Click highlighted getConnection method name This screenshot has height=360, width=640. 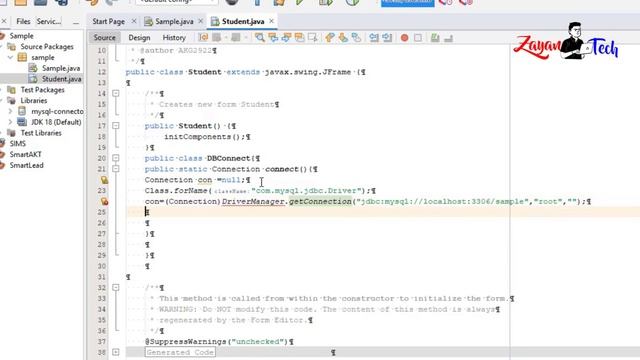point(320,201)
